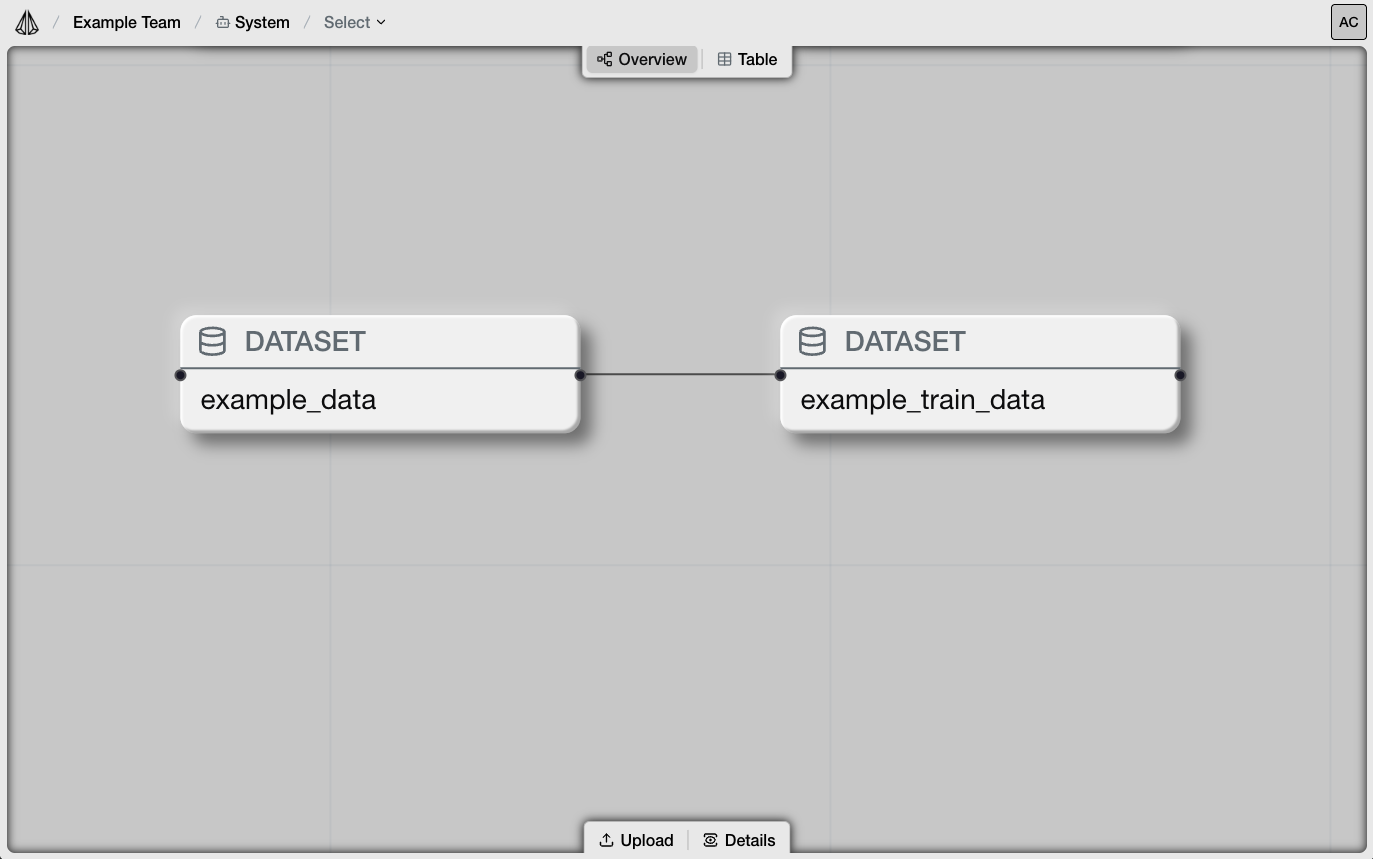Select the example_data dataset node
This screenshot has width=1373, height=859.
click(380, 399)
